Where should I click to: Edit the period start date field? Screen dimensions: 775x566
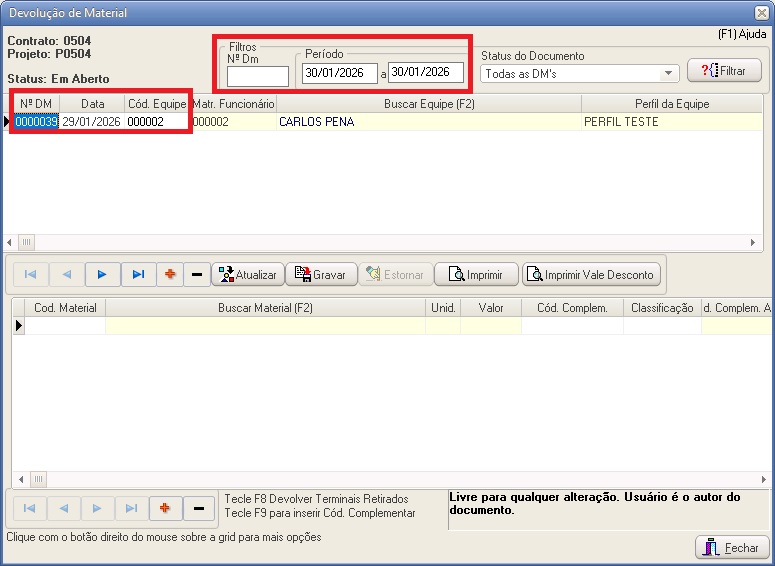[339, 73]
